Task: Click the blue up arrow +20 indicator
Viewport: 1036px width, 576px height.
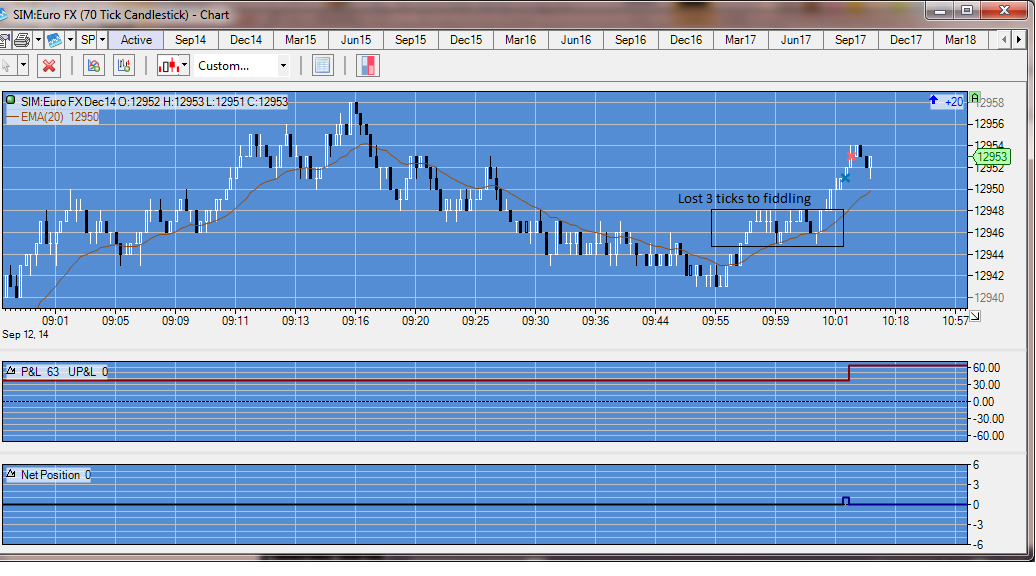Action: 946,101
